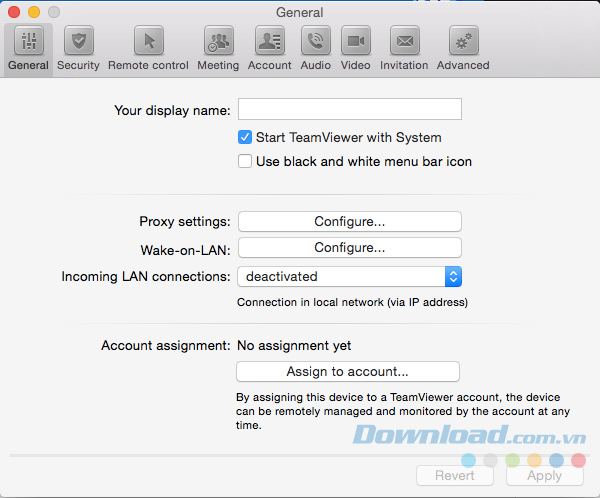Select the Video camera icon
Screen dimensions: 600x498
355,42
